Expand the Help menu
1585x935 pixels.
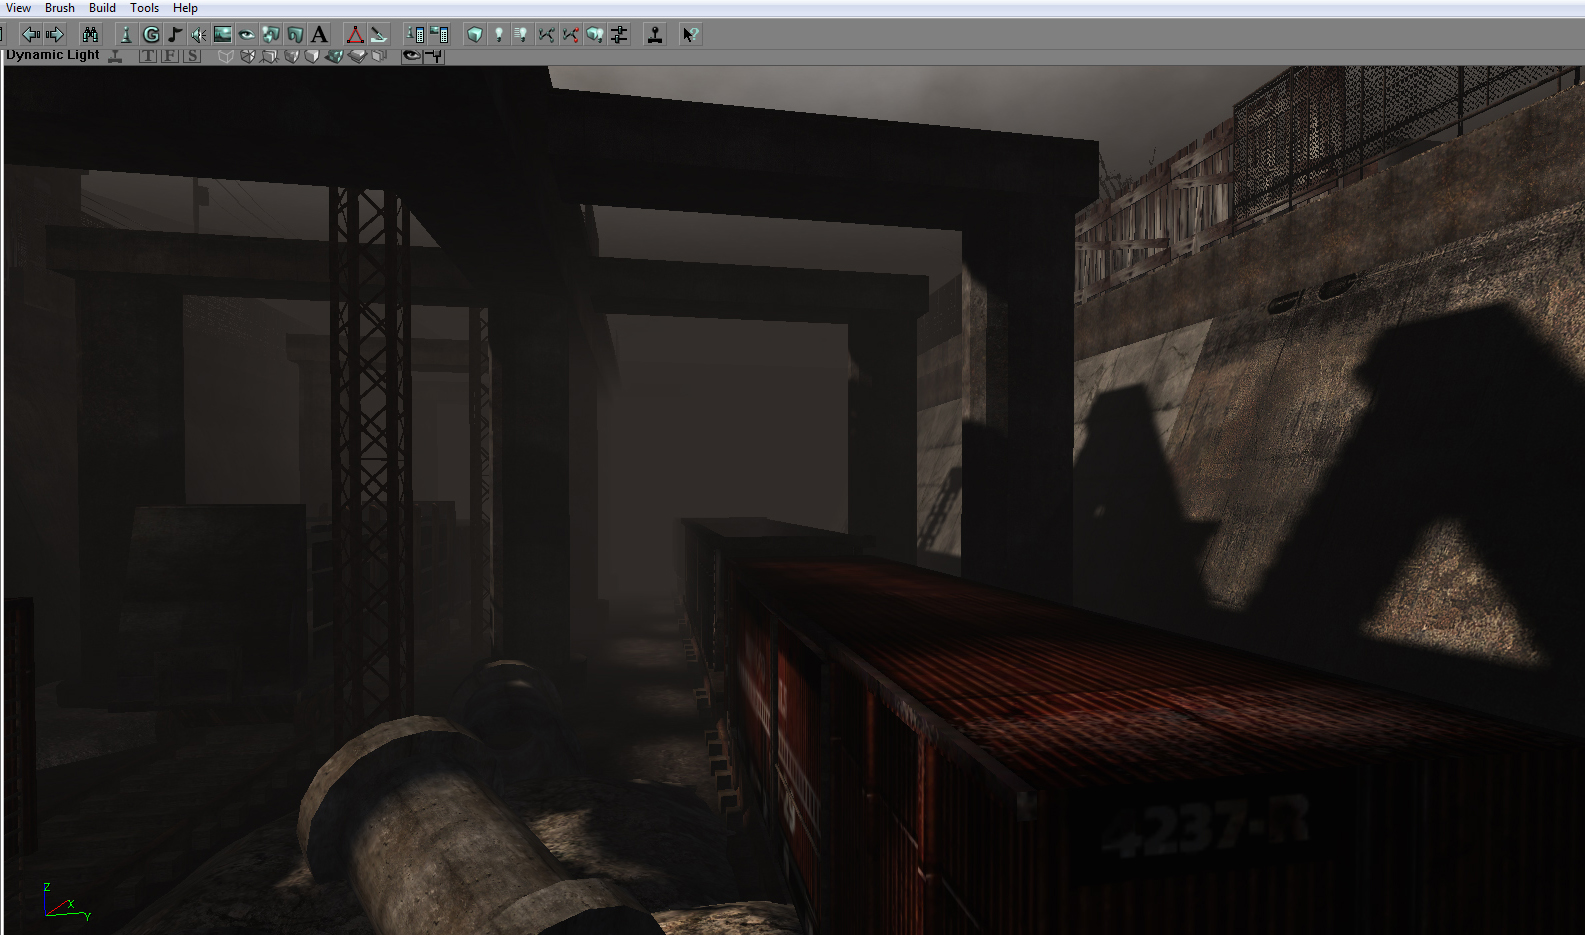pos(185,8)
